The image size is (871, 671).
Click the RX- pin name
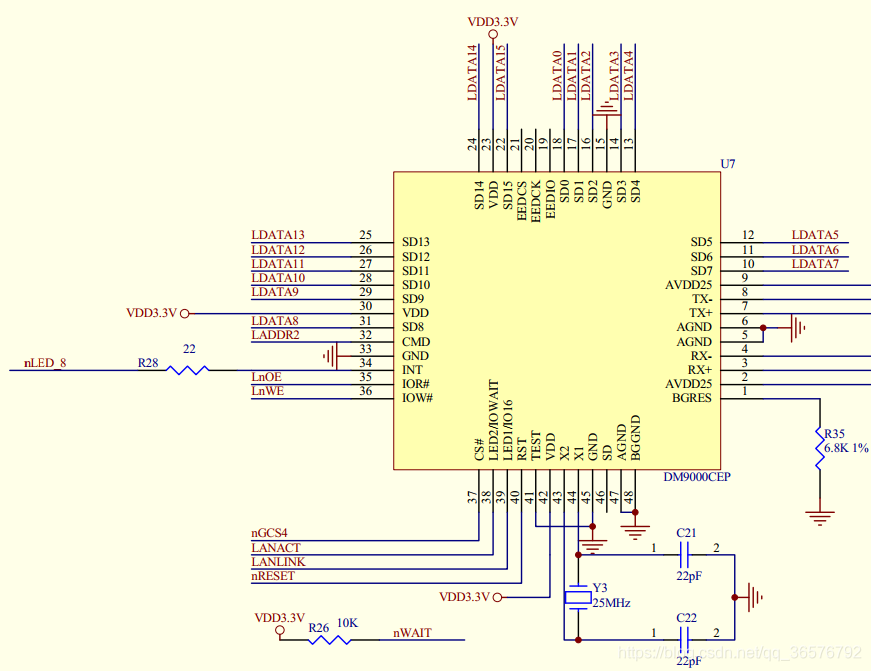pyautogui.click(x=701, y=355)
